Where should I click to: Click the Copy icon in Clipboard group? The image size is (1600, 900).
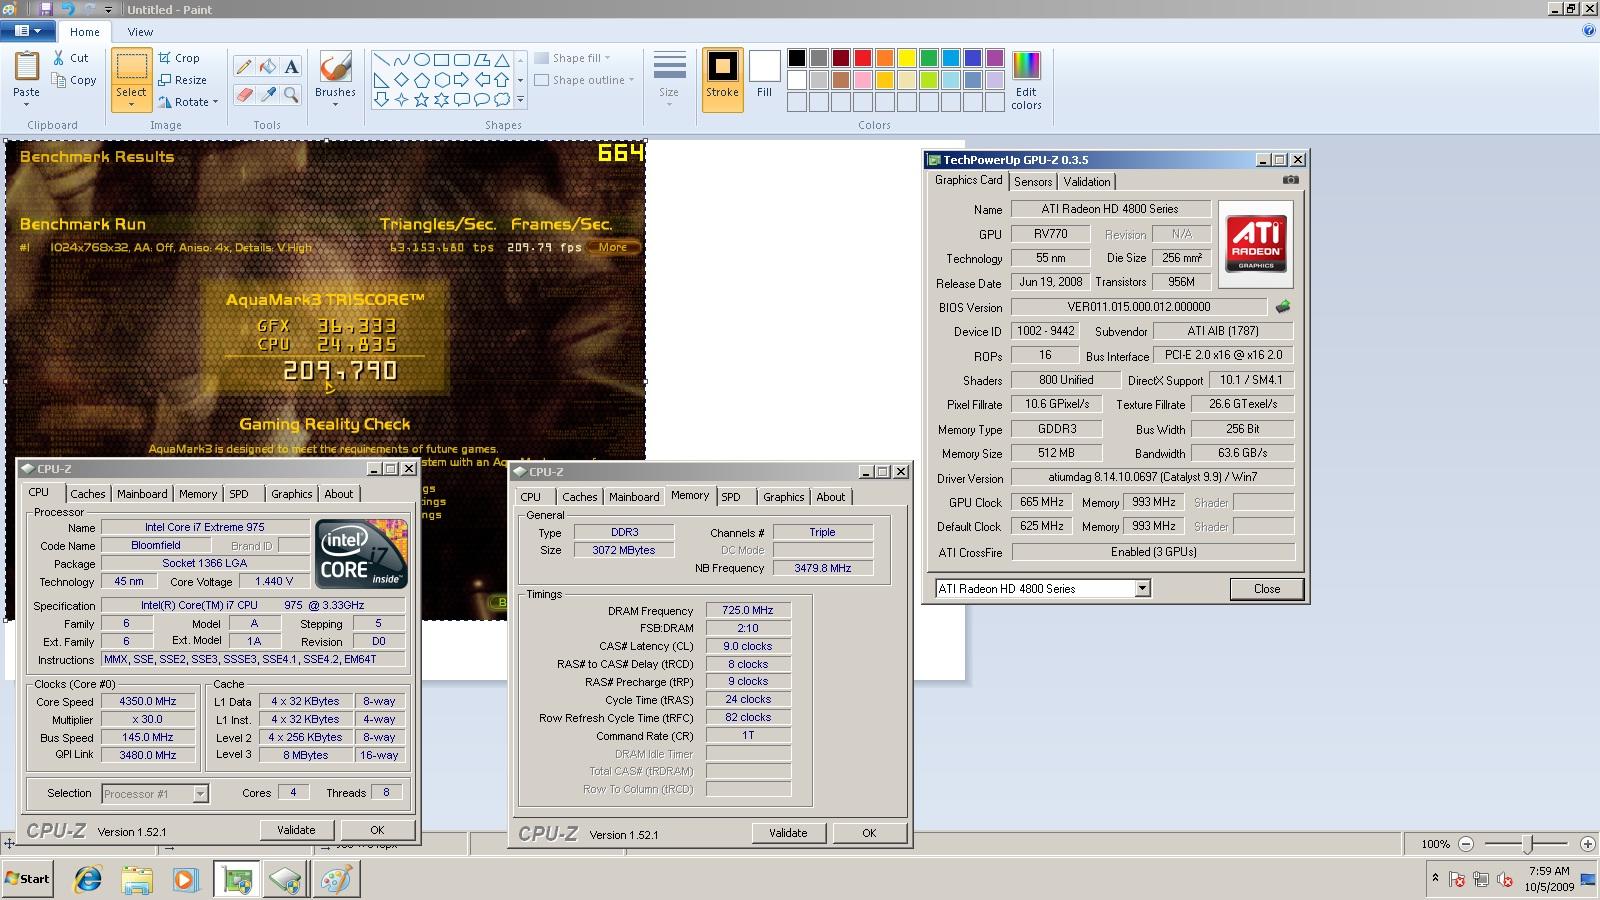coord(59,80)
